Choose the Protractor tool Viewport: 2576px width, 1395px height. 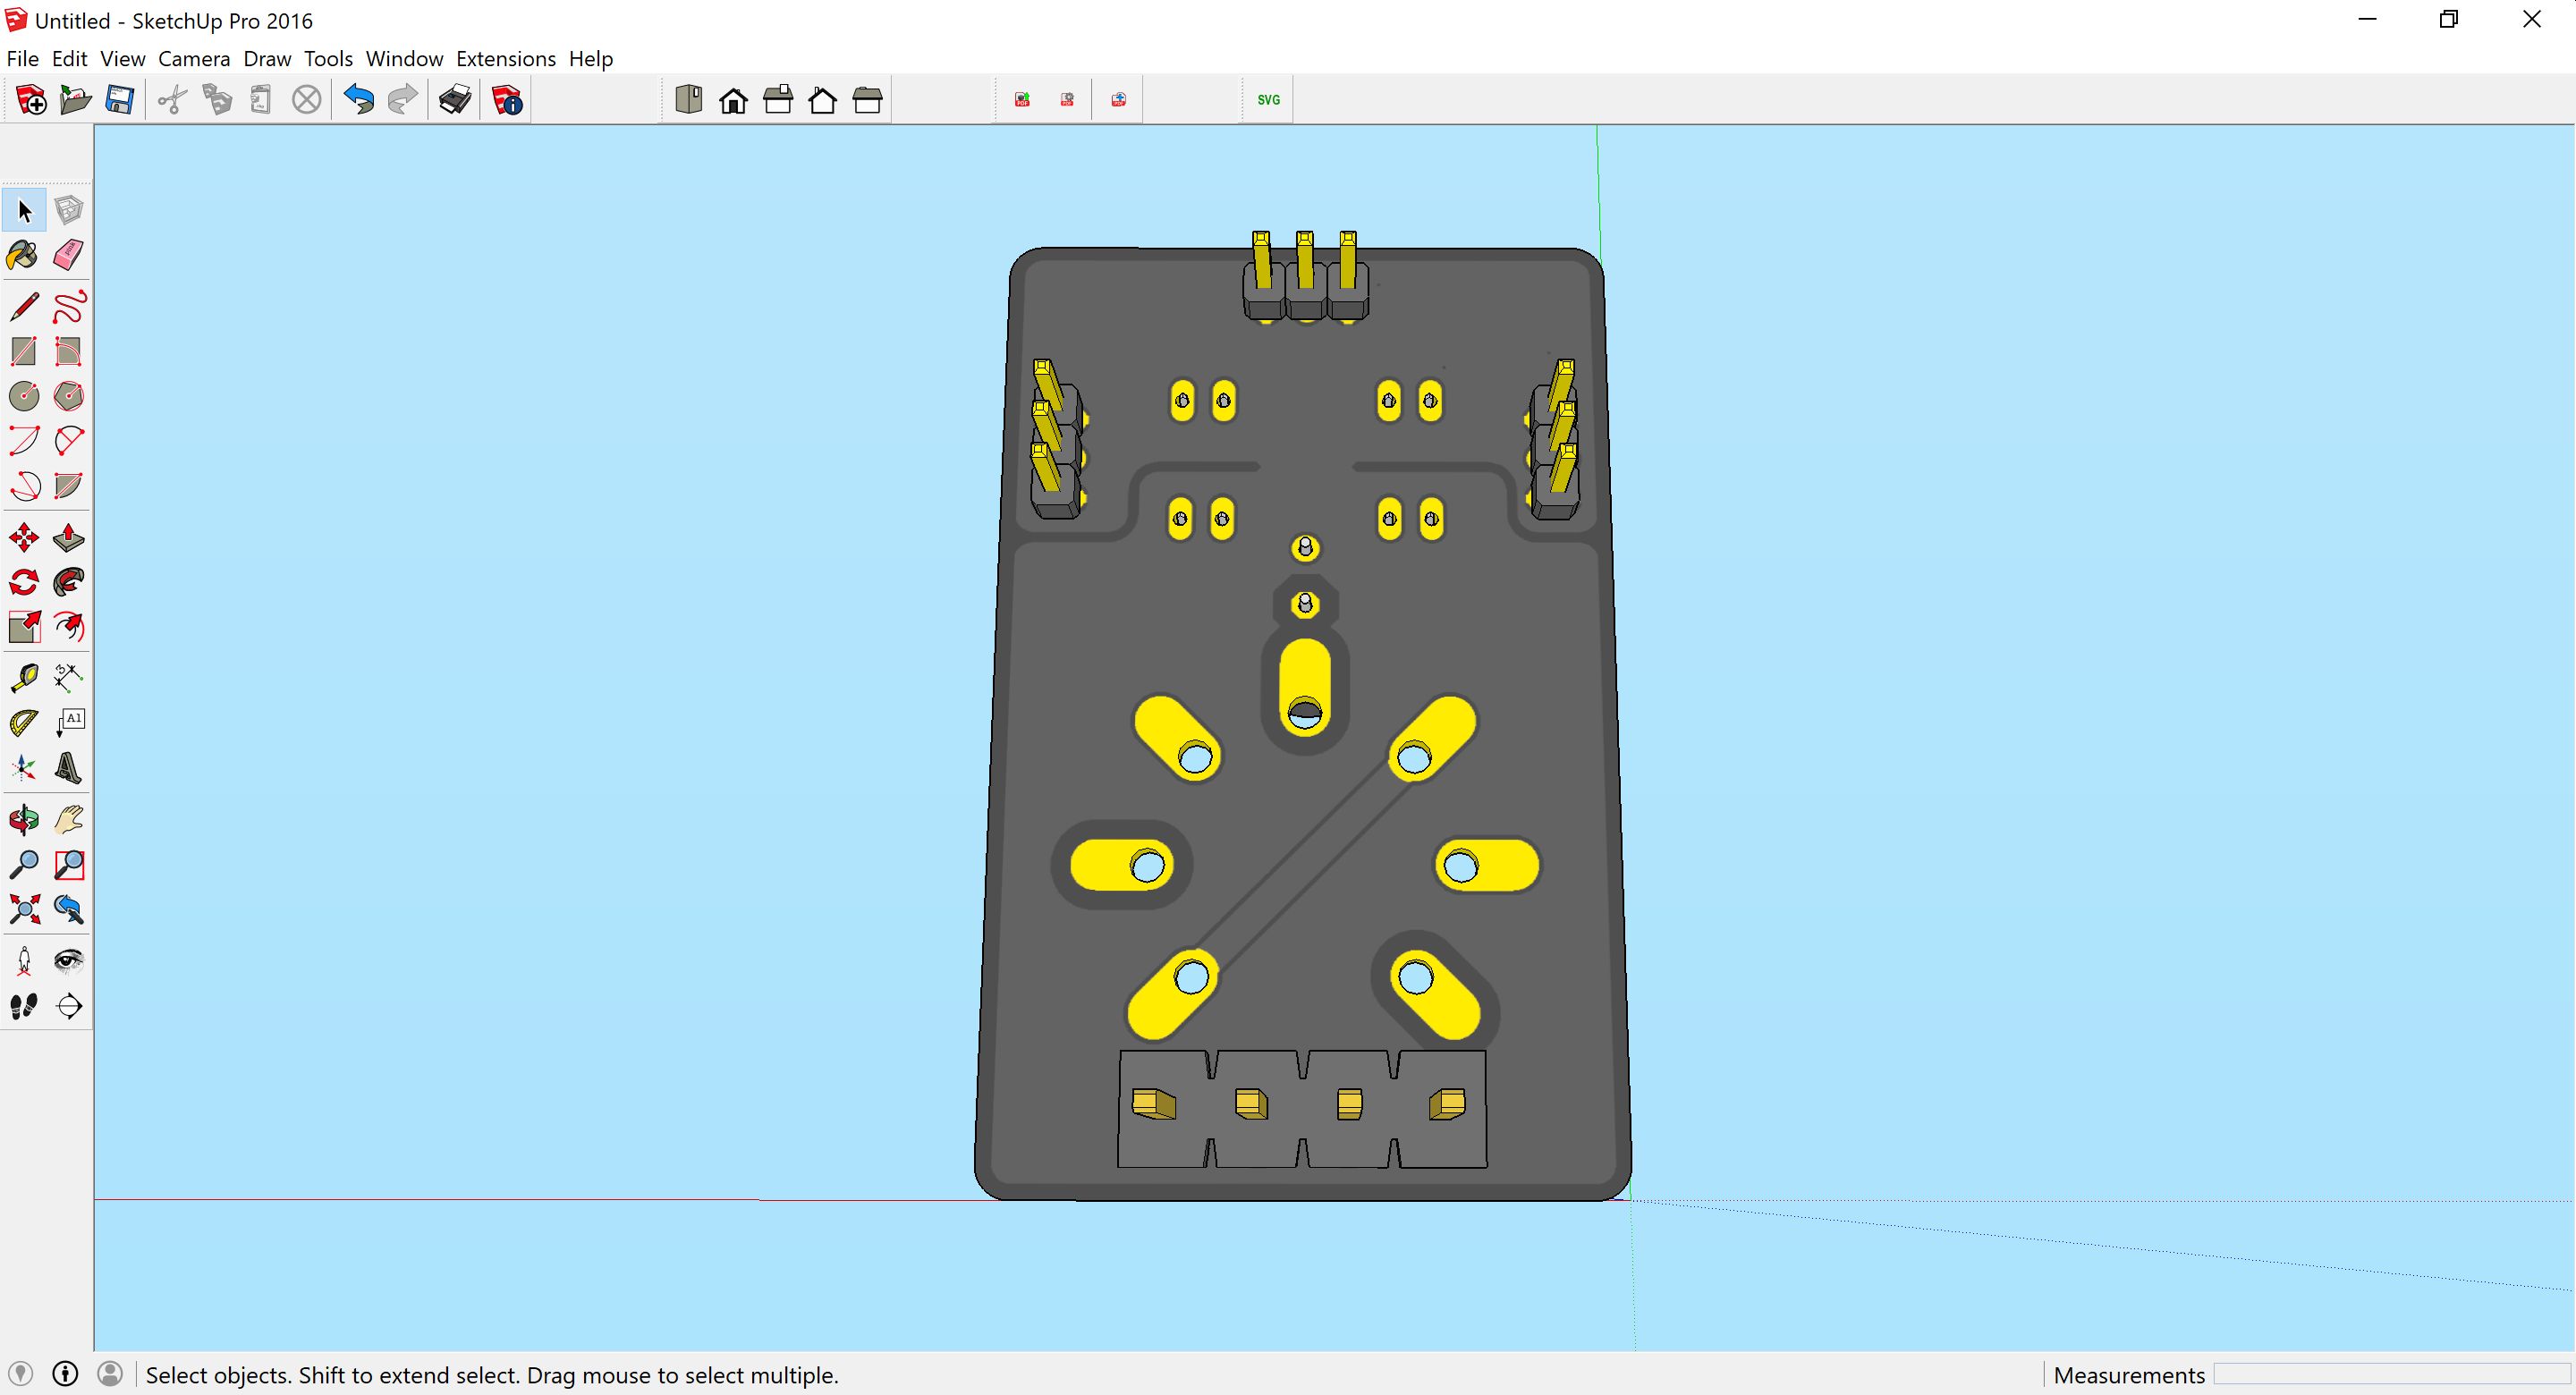pos(24,723)
